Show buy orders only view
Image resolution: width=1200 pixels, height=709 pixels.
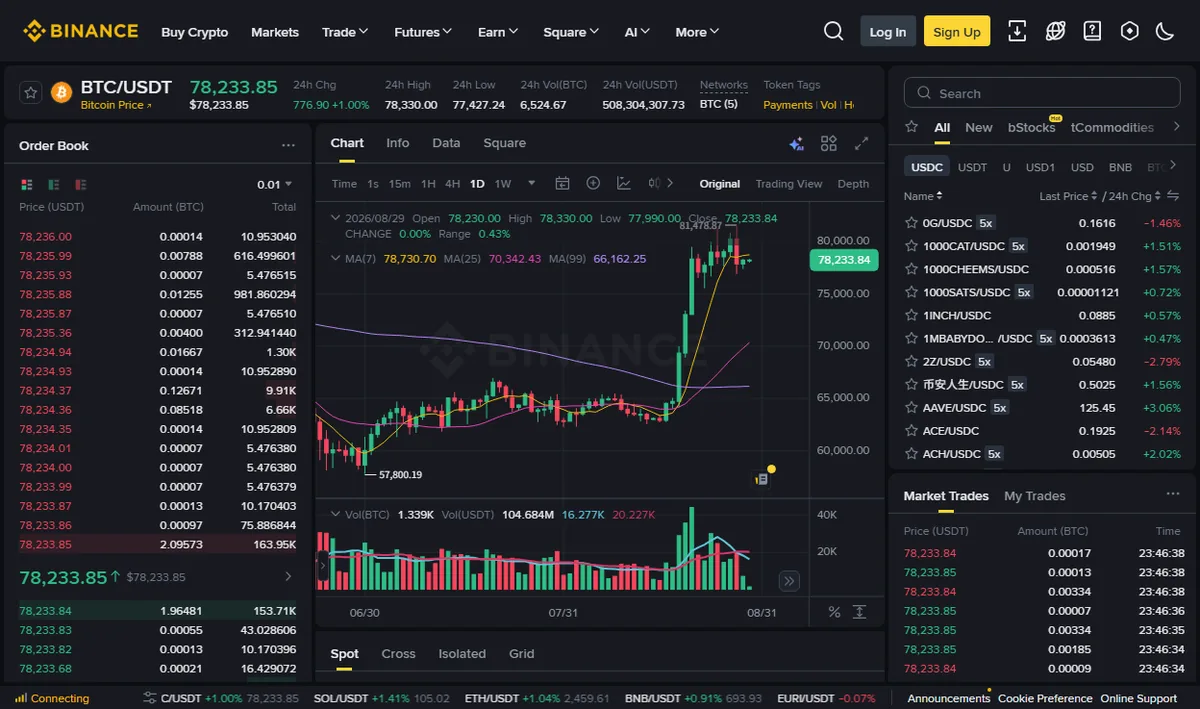pos(53,184)
